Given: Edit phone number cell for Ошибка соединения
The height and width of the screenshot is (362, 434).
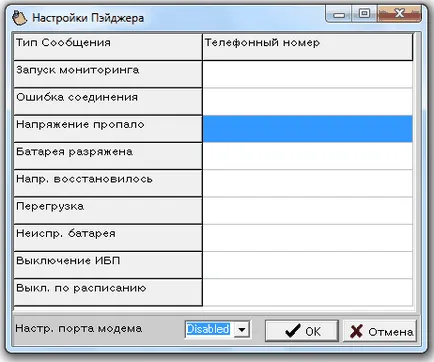Looking at the screenshot, I should click(308, 102).
